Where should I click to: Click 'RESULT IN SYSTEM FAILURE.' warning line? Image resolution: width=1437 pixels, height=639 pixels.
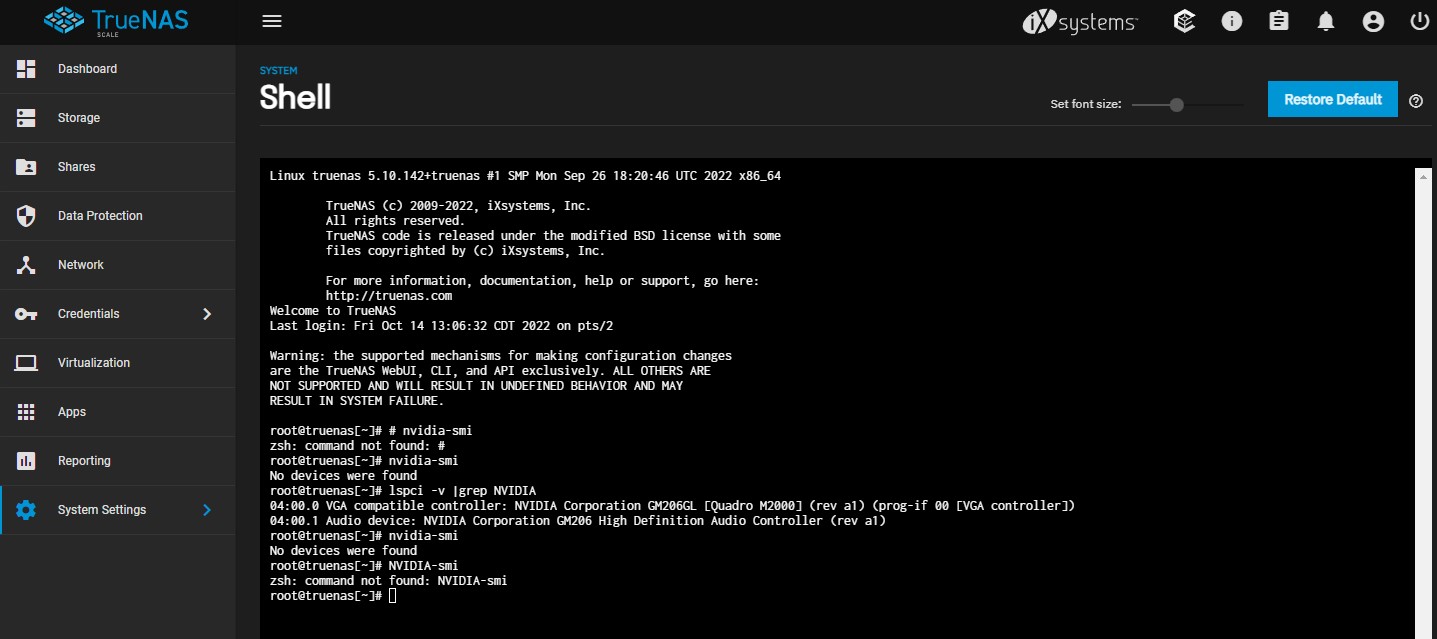(357, 401)
